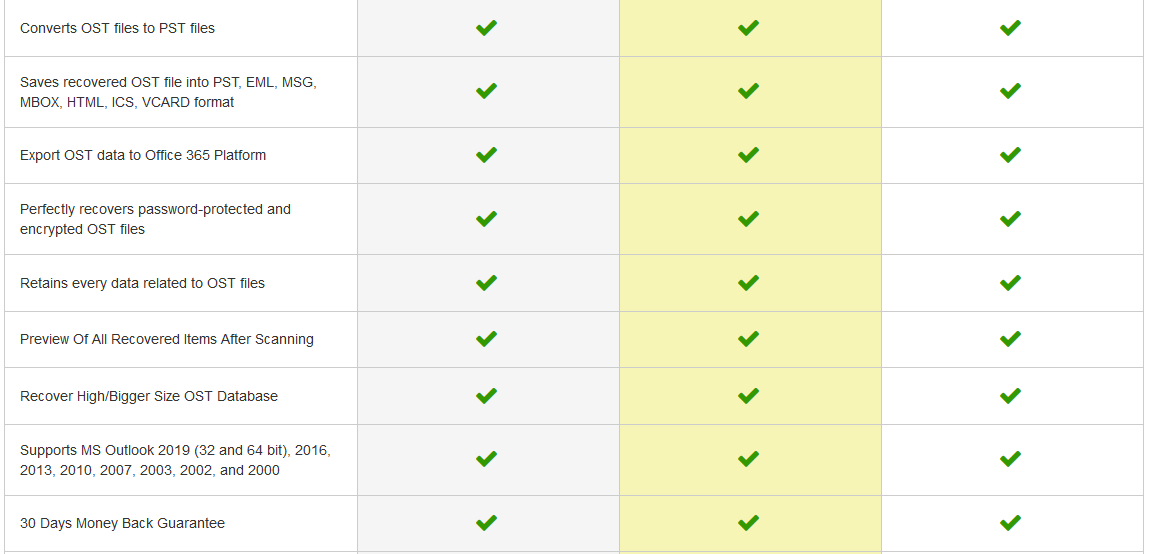Click last-column checkmark for password-protected OST recovery row
Viewport: 1149px width, 554px height.
(1011, 218)
